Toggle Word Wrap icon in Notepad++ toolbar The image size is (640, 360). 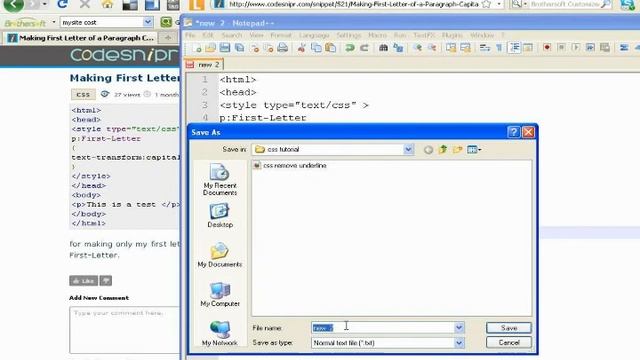[484, 48]
